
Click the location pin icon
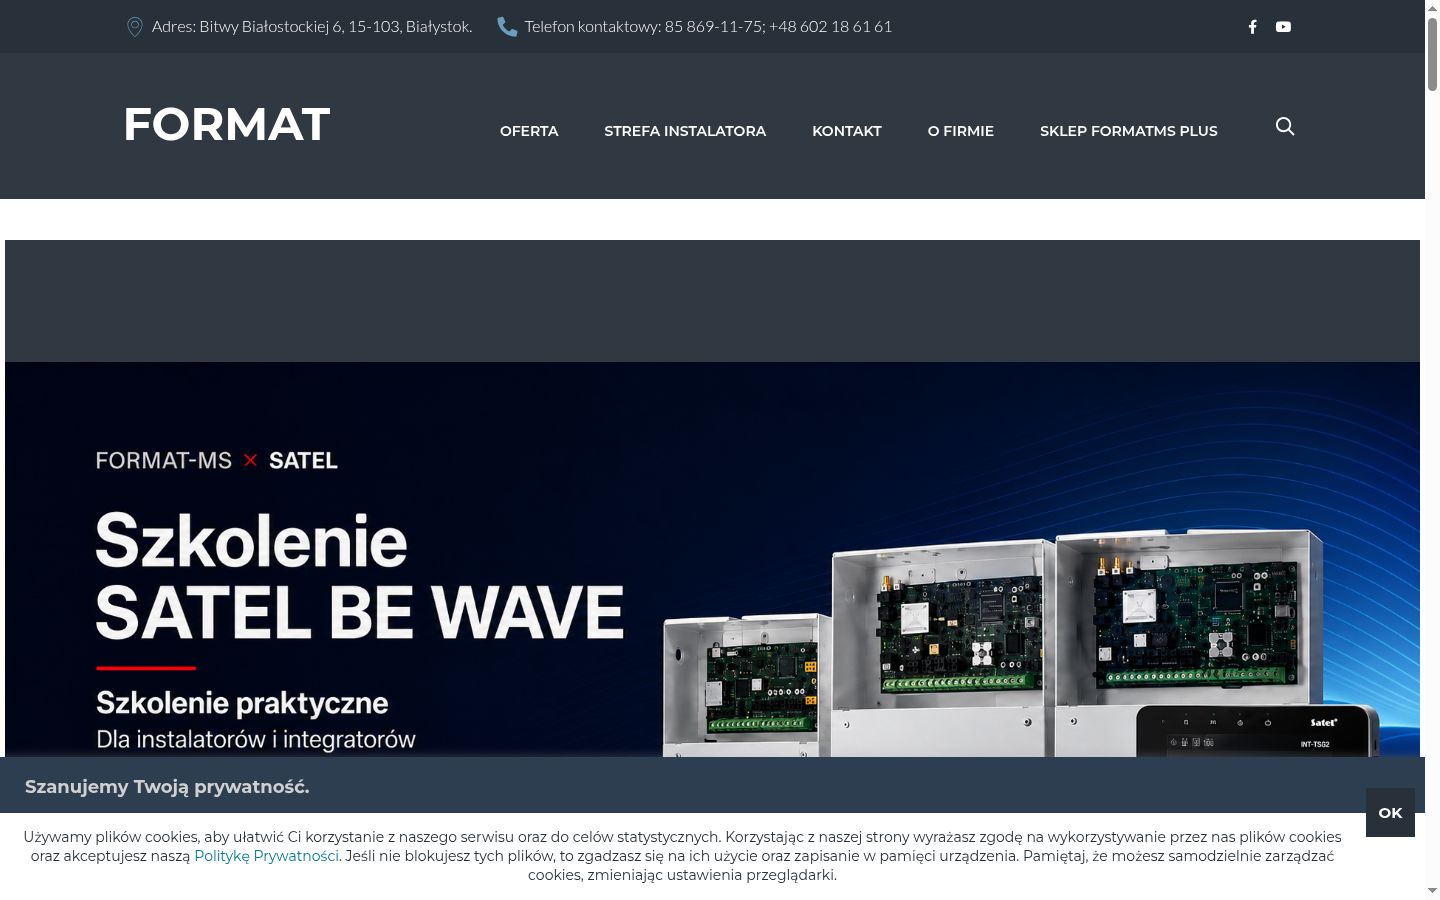[x=135, y=27]
